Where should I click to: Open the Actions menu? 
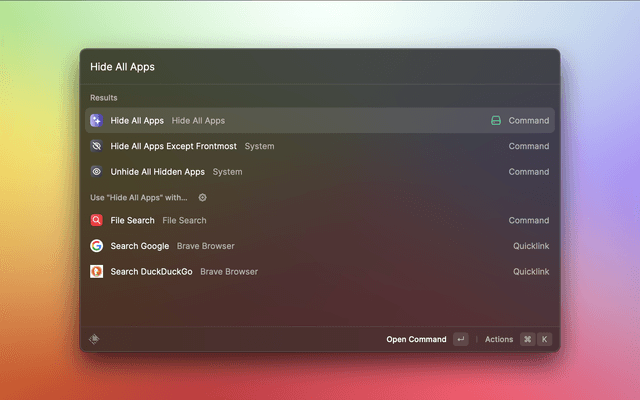coord(499,339)
